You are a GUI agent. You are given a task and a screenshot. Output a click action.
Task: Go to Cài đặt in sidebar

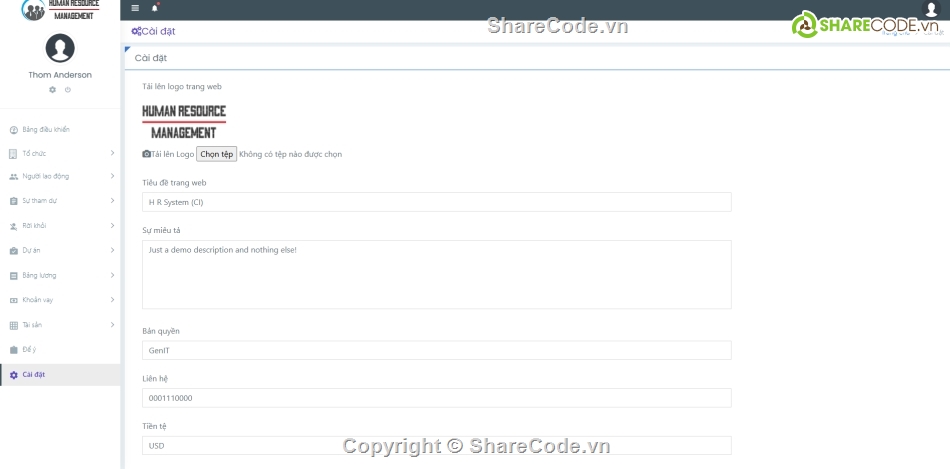[33, 374]
